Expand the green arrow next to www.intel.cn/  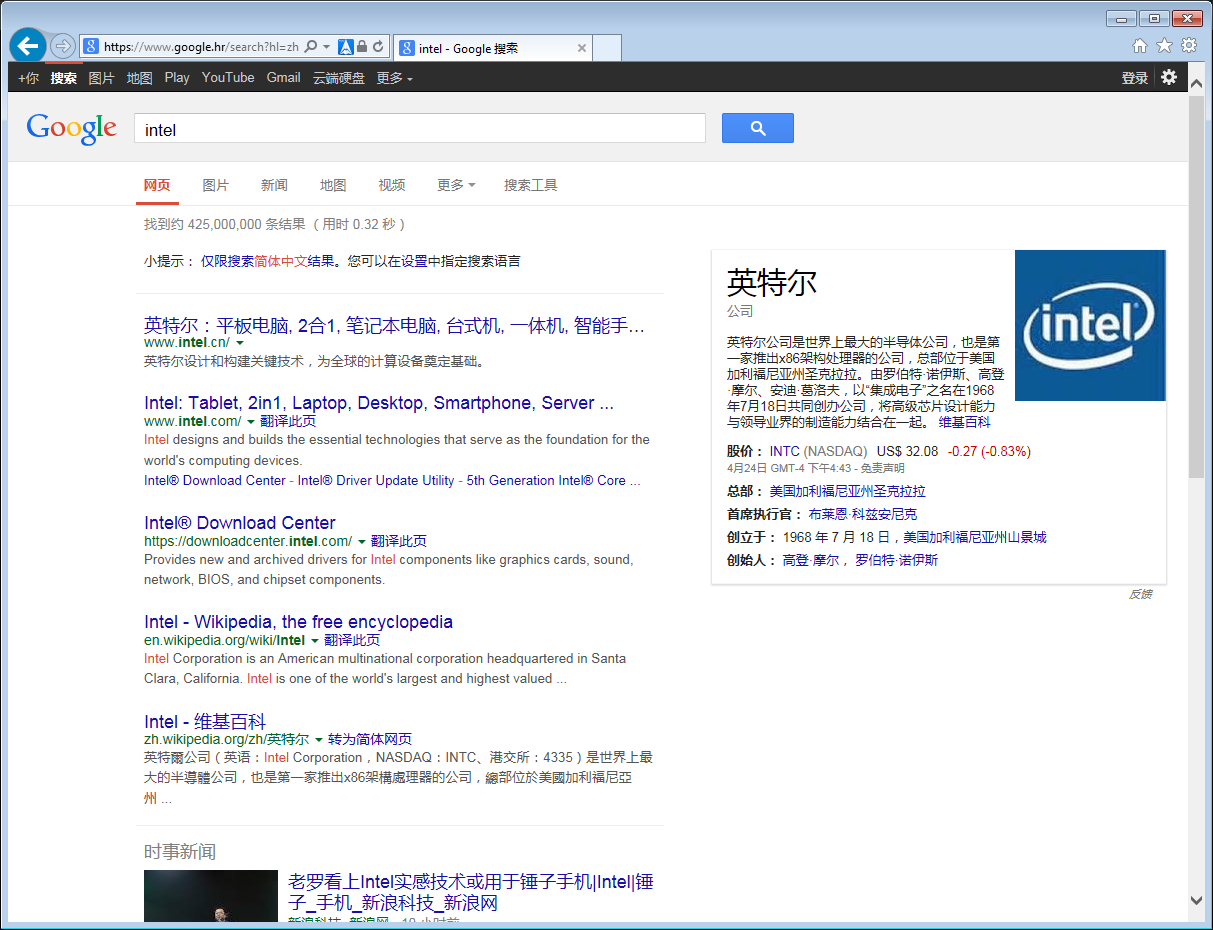tap(240, 343)
